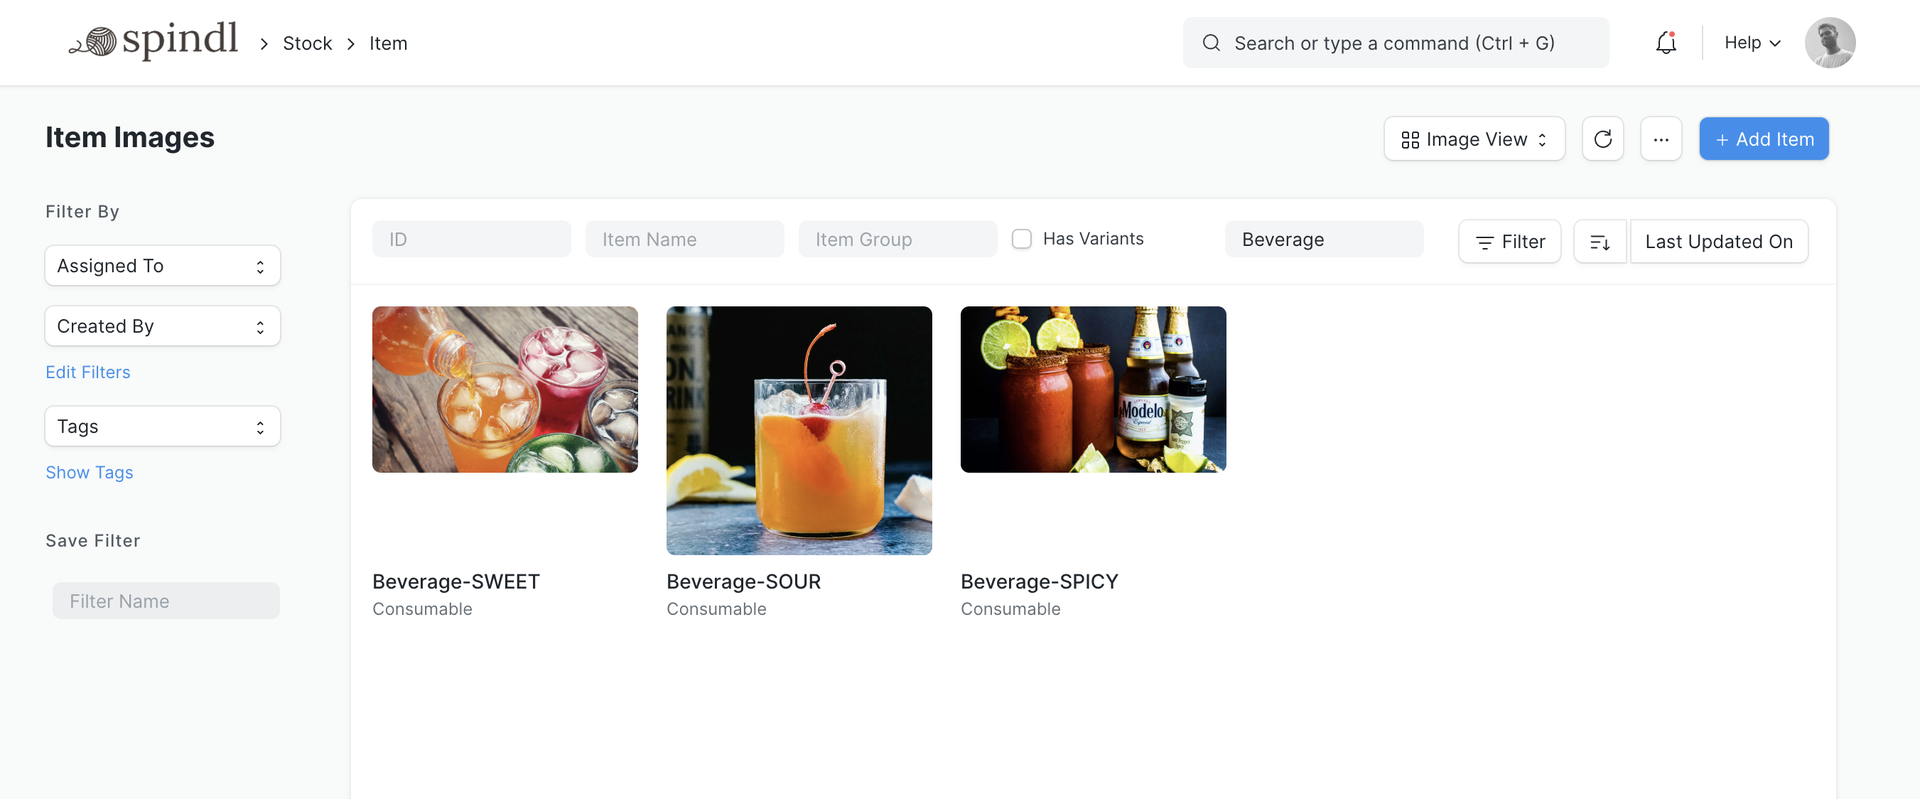Click the search magnifier icon
Viewport: 1920px width, 799px height.
[1211, 43]
